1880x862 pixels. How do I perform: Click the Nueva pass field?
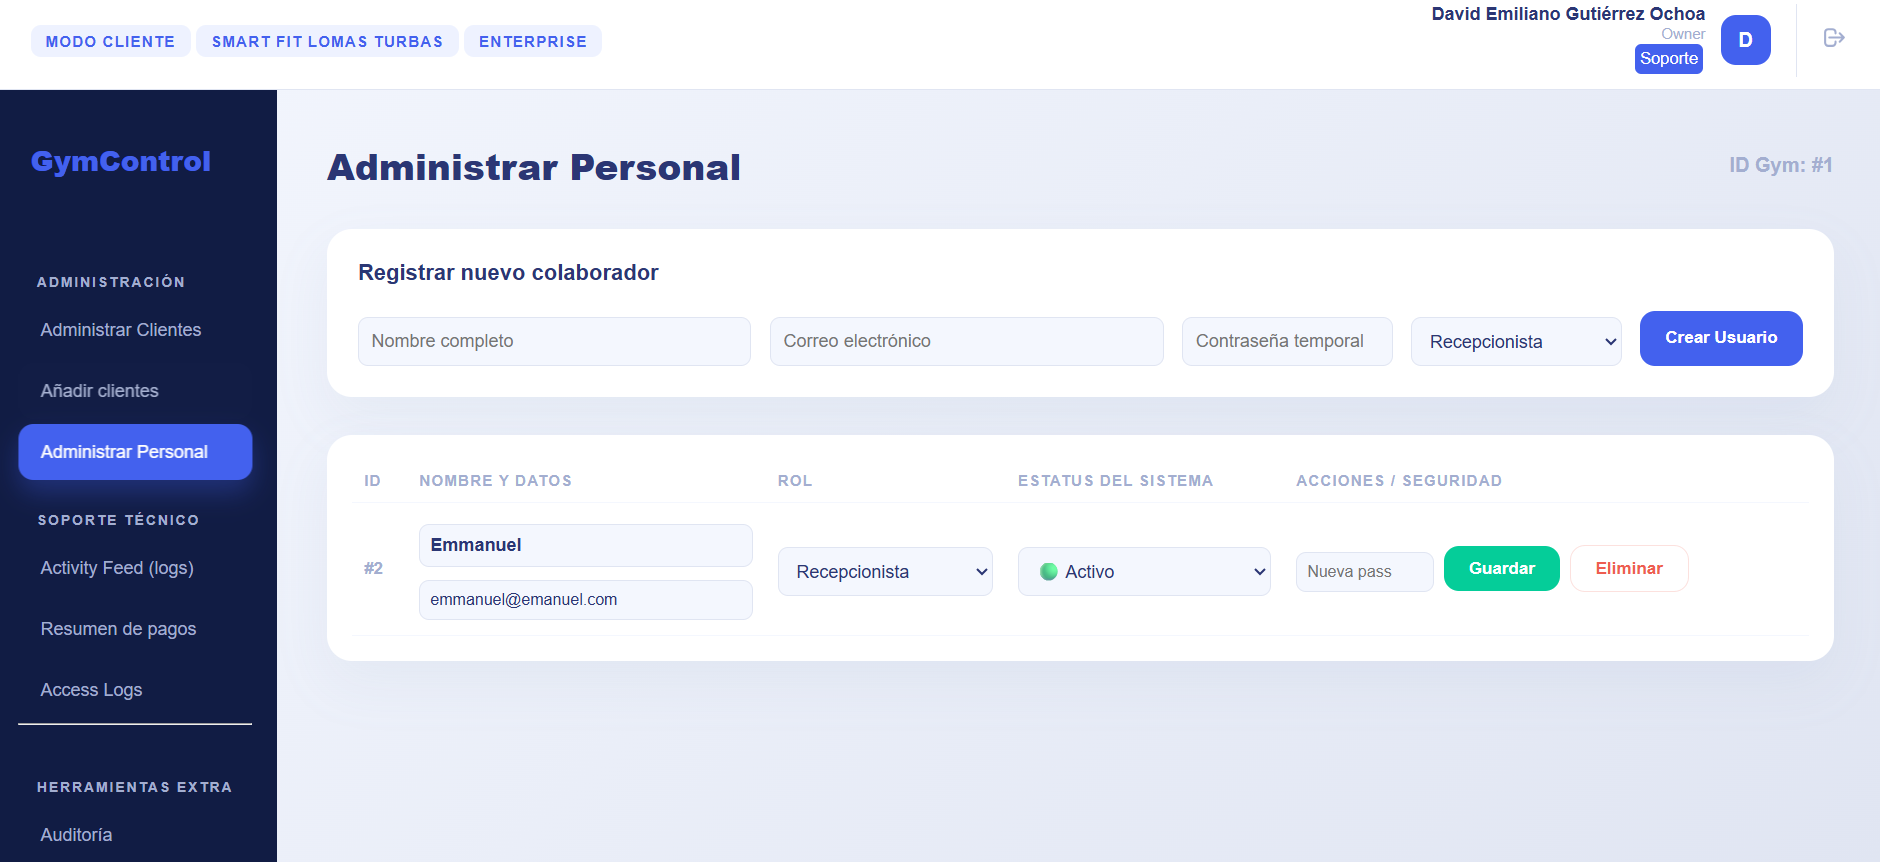1364,571
